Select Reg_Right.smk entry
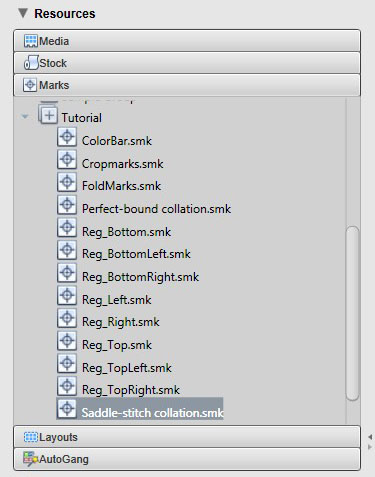Screen dimensions: 375x477 [x=121, y=322]
